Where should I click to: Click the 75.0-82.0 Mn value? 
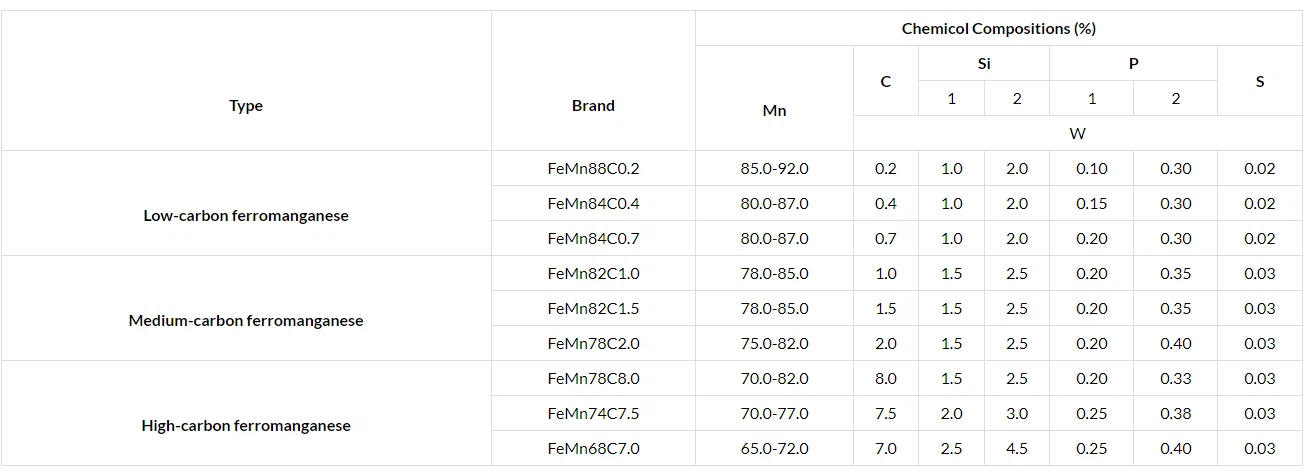click(x=774, y=344)
